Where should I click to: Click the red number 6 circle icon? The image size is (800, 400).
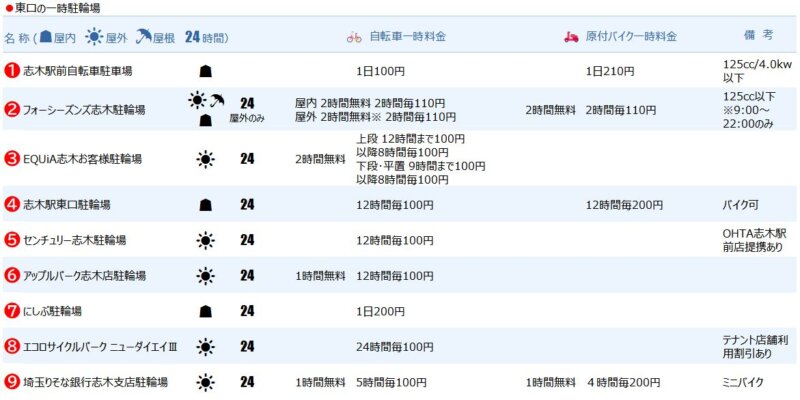12,275
